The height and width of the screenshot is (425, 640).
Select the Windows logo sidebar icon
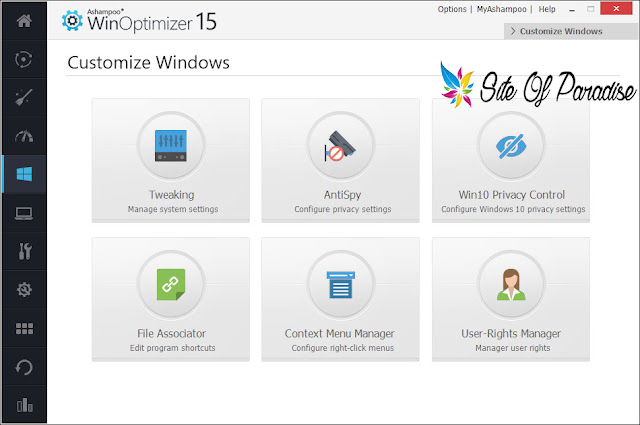[24, 174]
